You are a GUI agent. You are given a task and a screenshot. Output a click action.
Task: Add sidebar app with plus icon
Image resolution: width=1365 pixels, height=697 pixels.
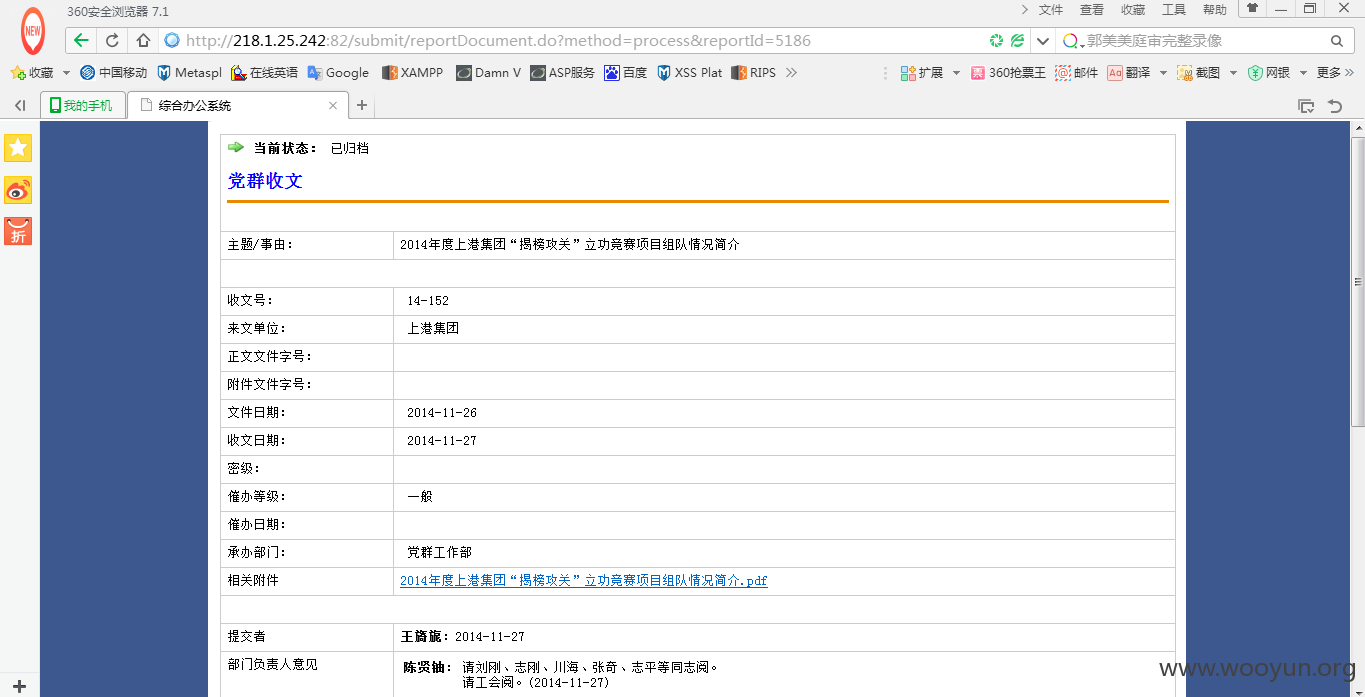(x=19, y=686)
